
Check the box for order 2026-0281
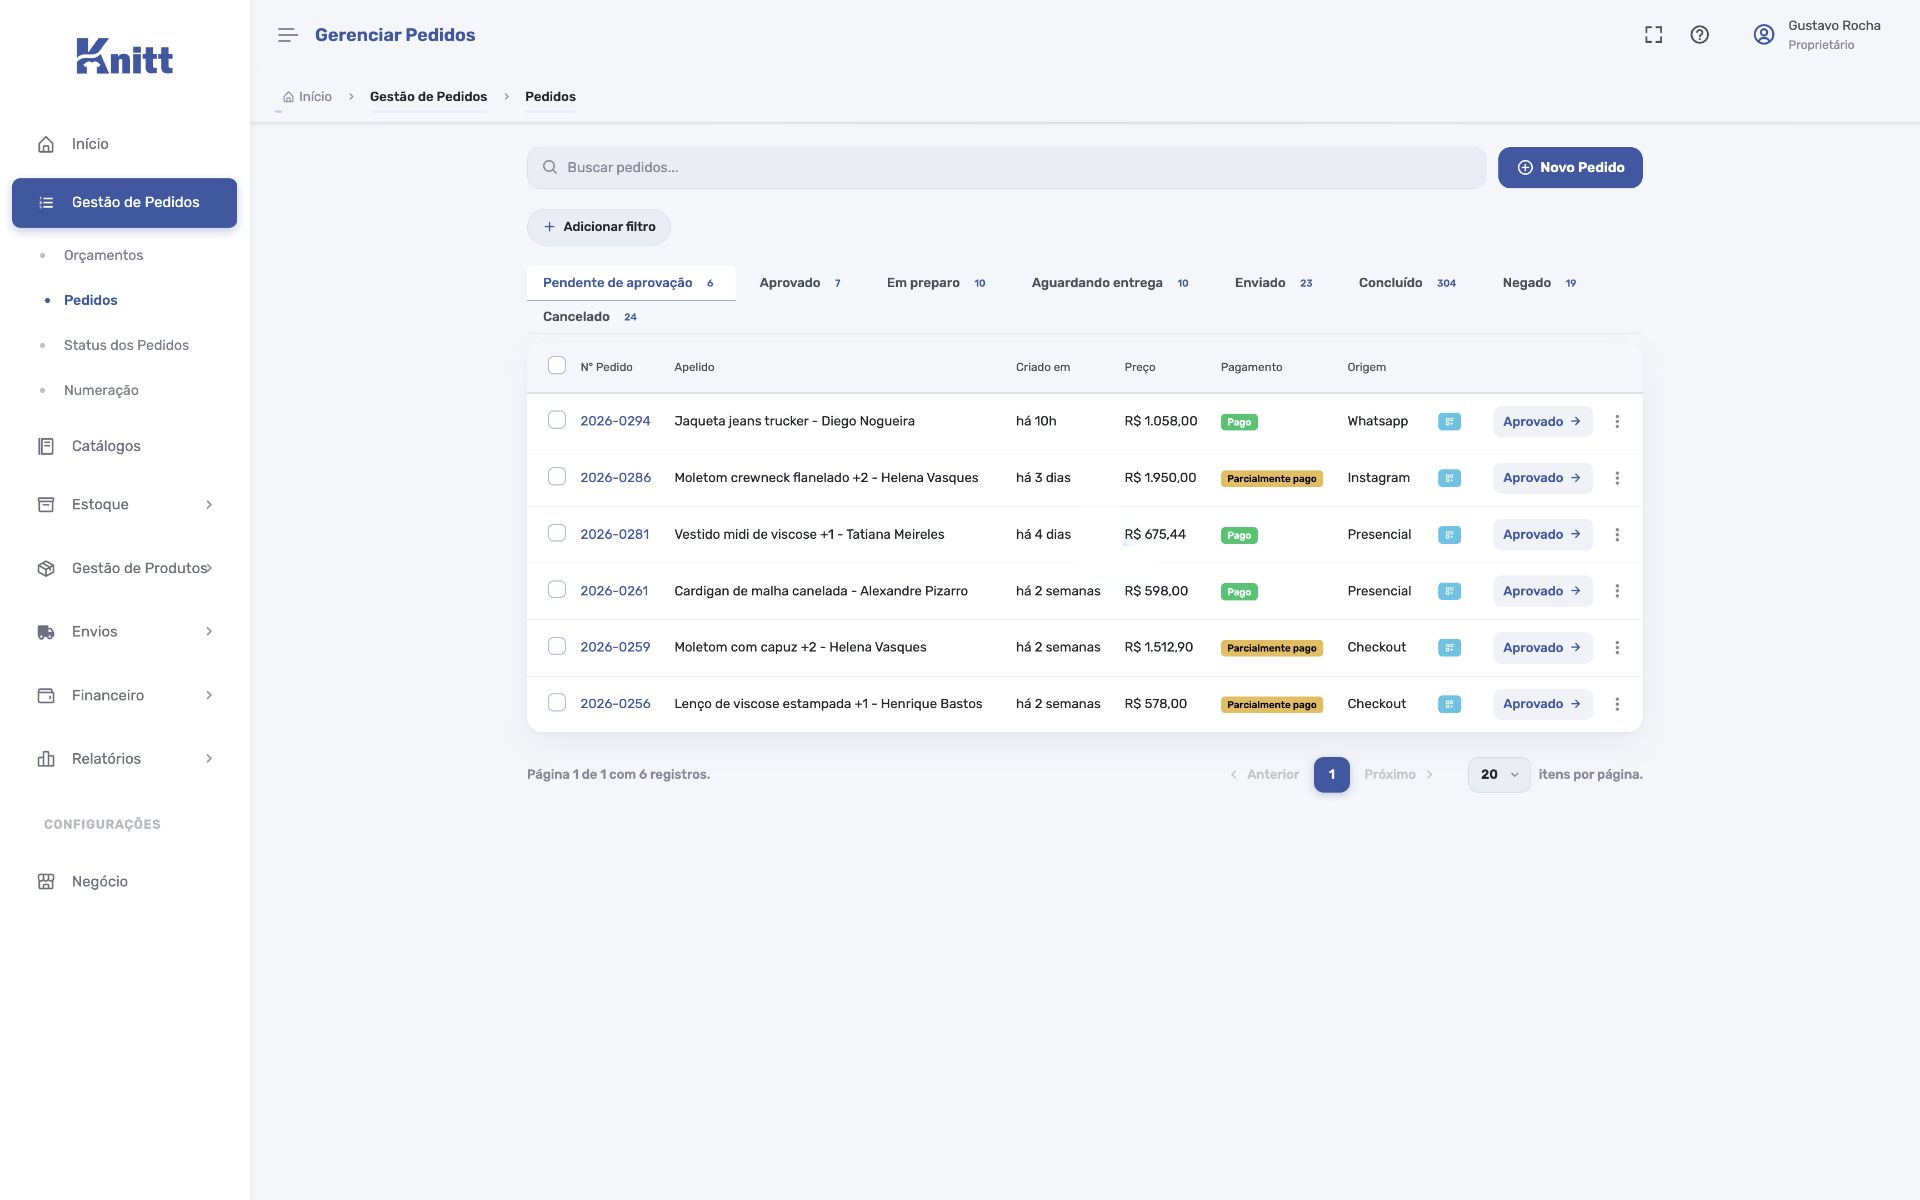tap(557, 533)
